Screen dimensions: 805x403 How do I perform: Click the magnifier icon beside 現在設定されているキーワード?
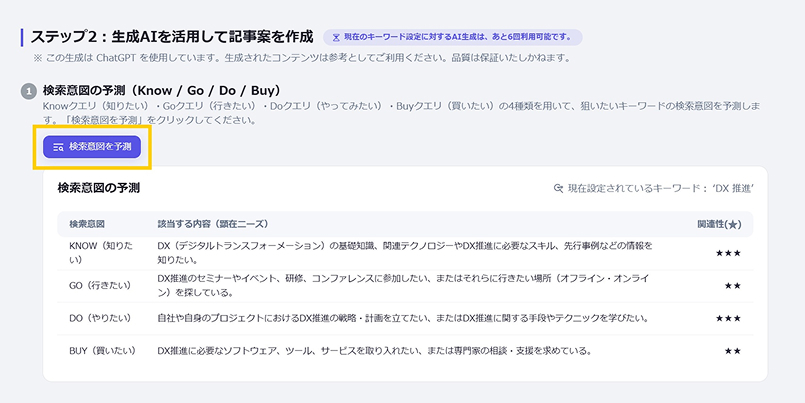click(558, 188)
